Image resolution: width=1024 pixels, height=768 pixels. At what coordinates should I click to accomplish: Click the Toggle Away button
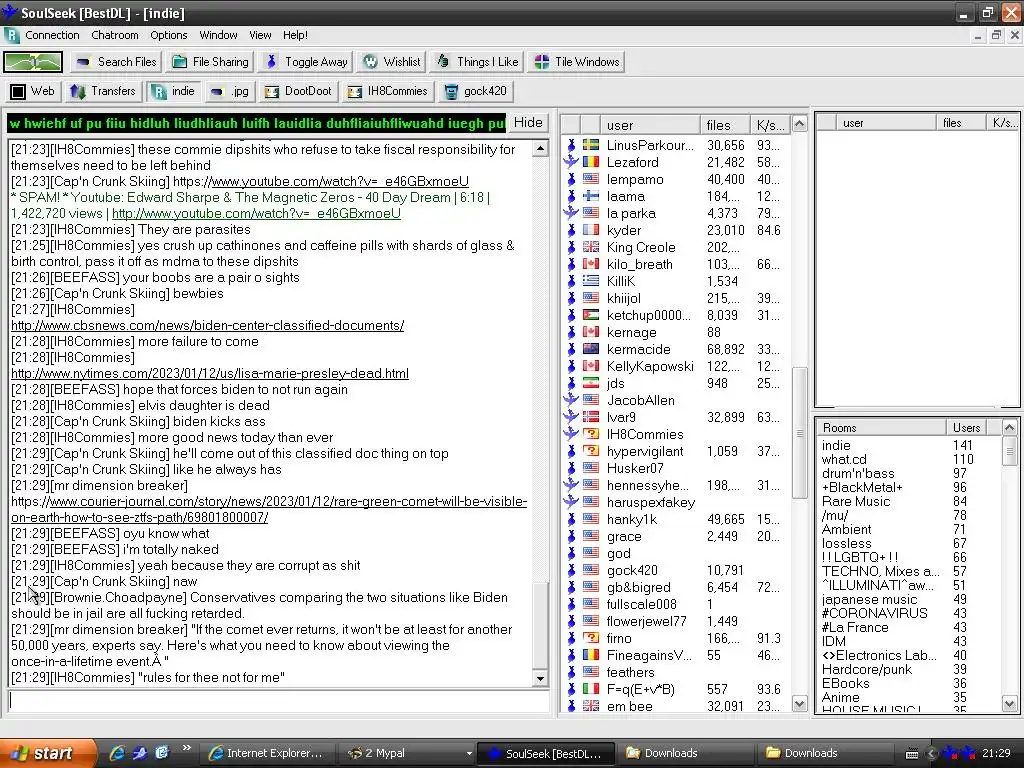306,62
